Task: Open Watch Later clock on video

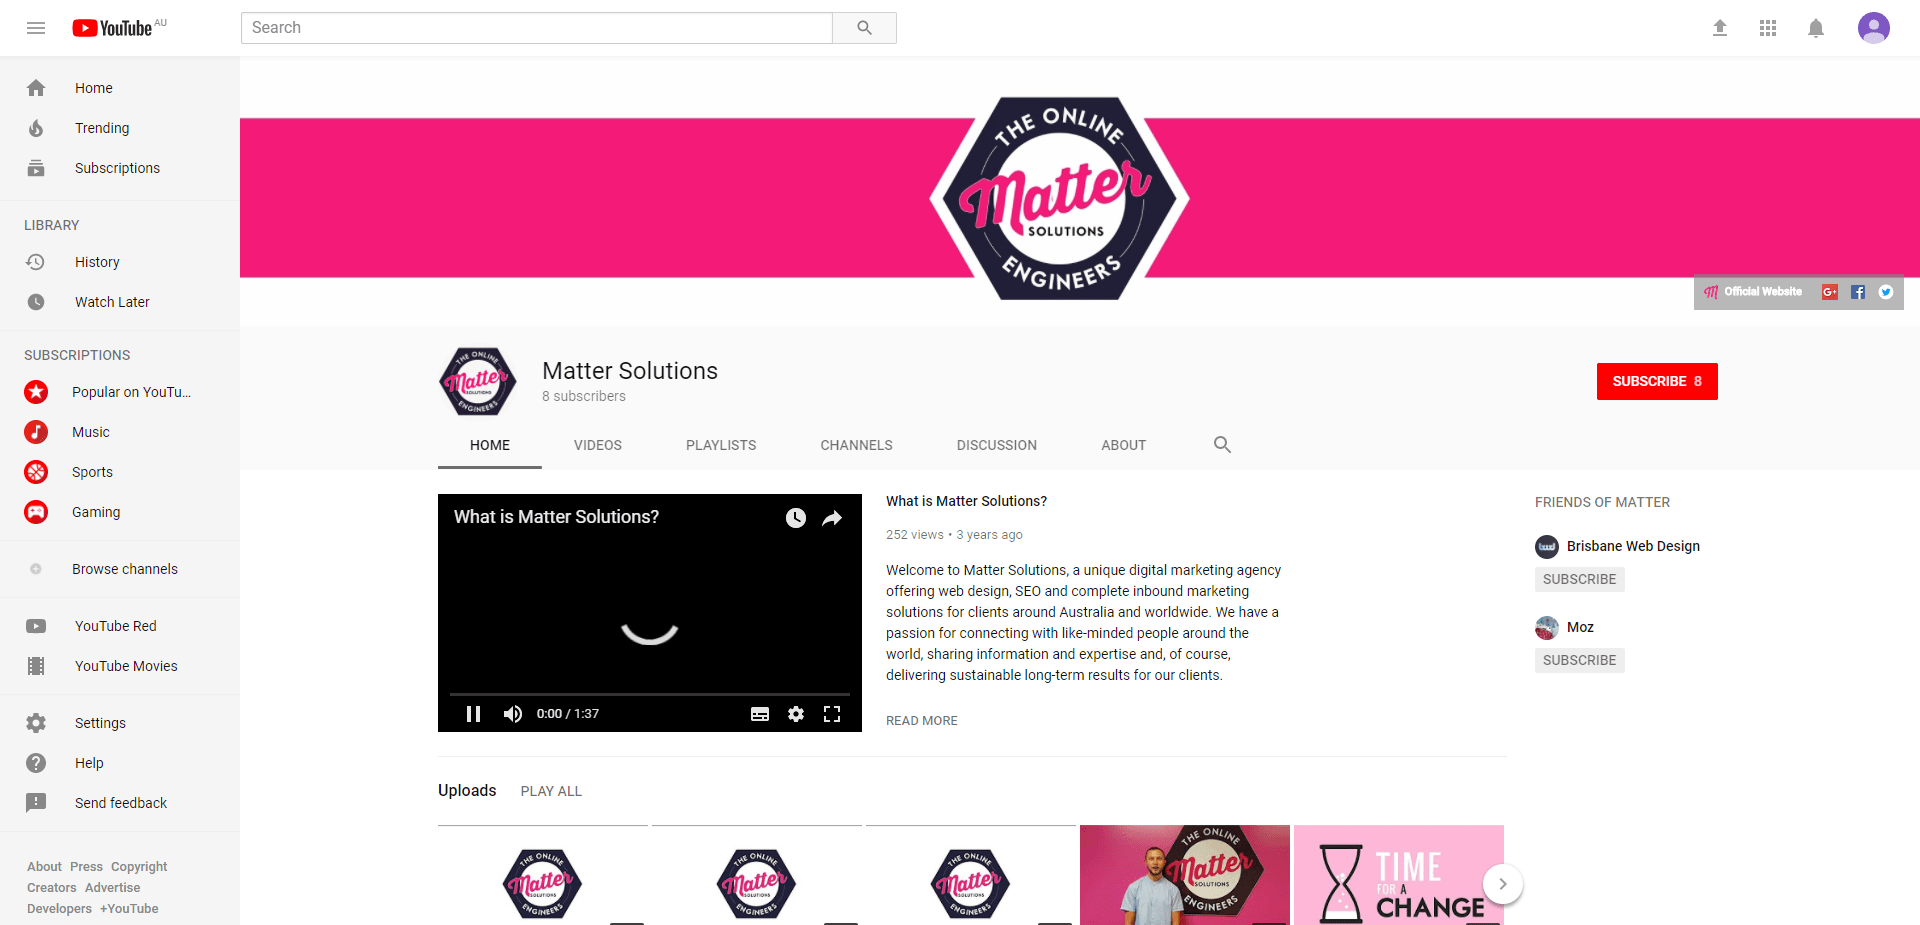Action: [796, 518]
